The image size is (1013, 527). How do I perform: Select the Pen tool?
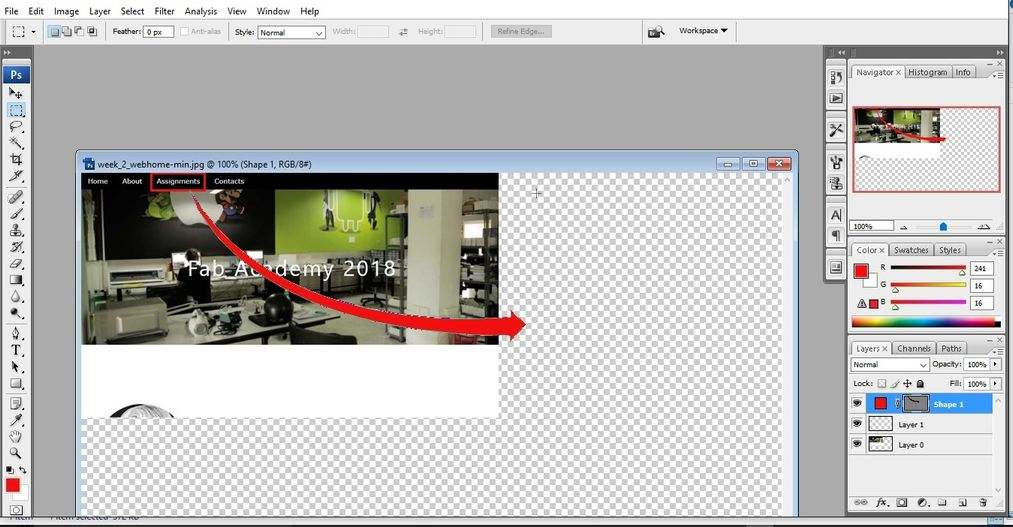(x=16, y=334)
